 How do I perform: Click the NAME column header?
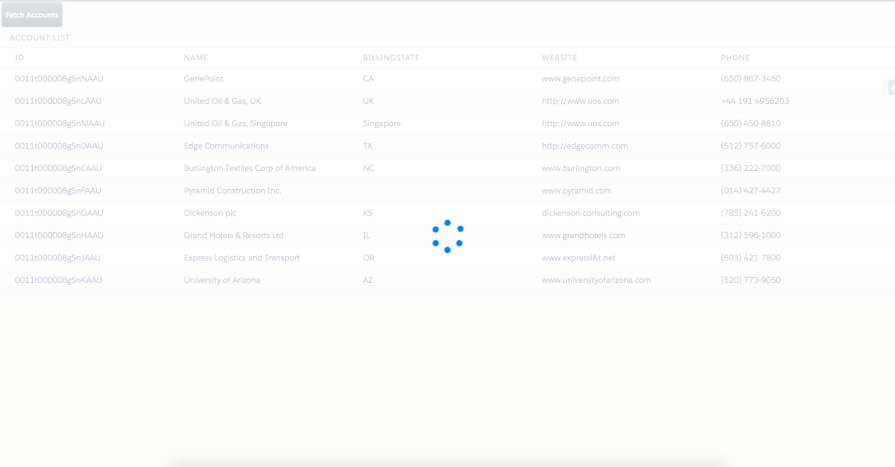[196, 58]
